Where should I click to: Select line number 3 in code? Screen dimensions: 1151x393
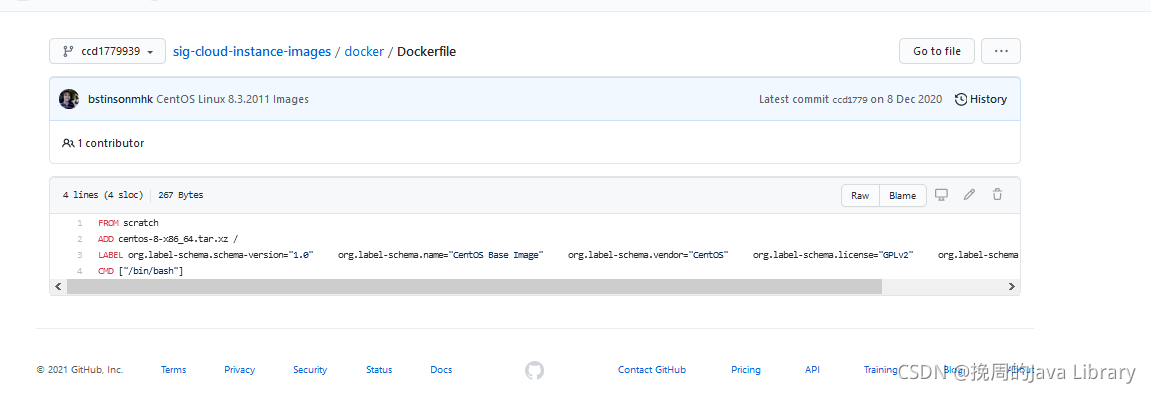pyautogui.click(x=79, y=255)
